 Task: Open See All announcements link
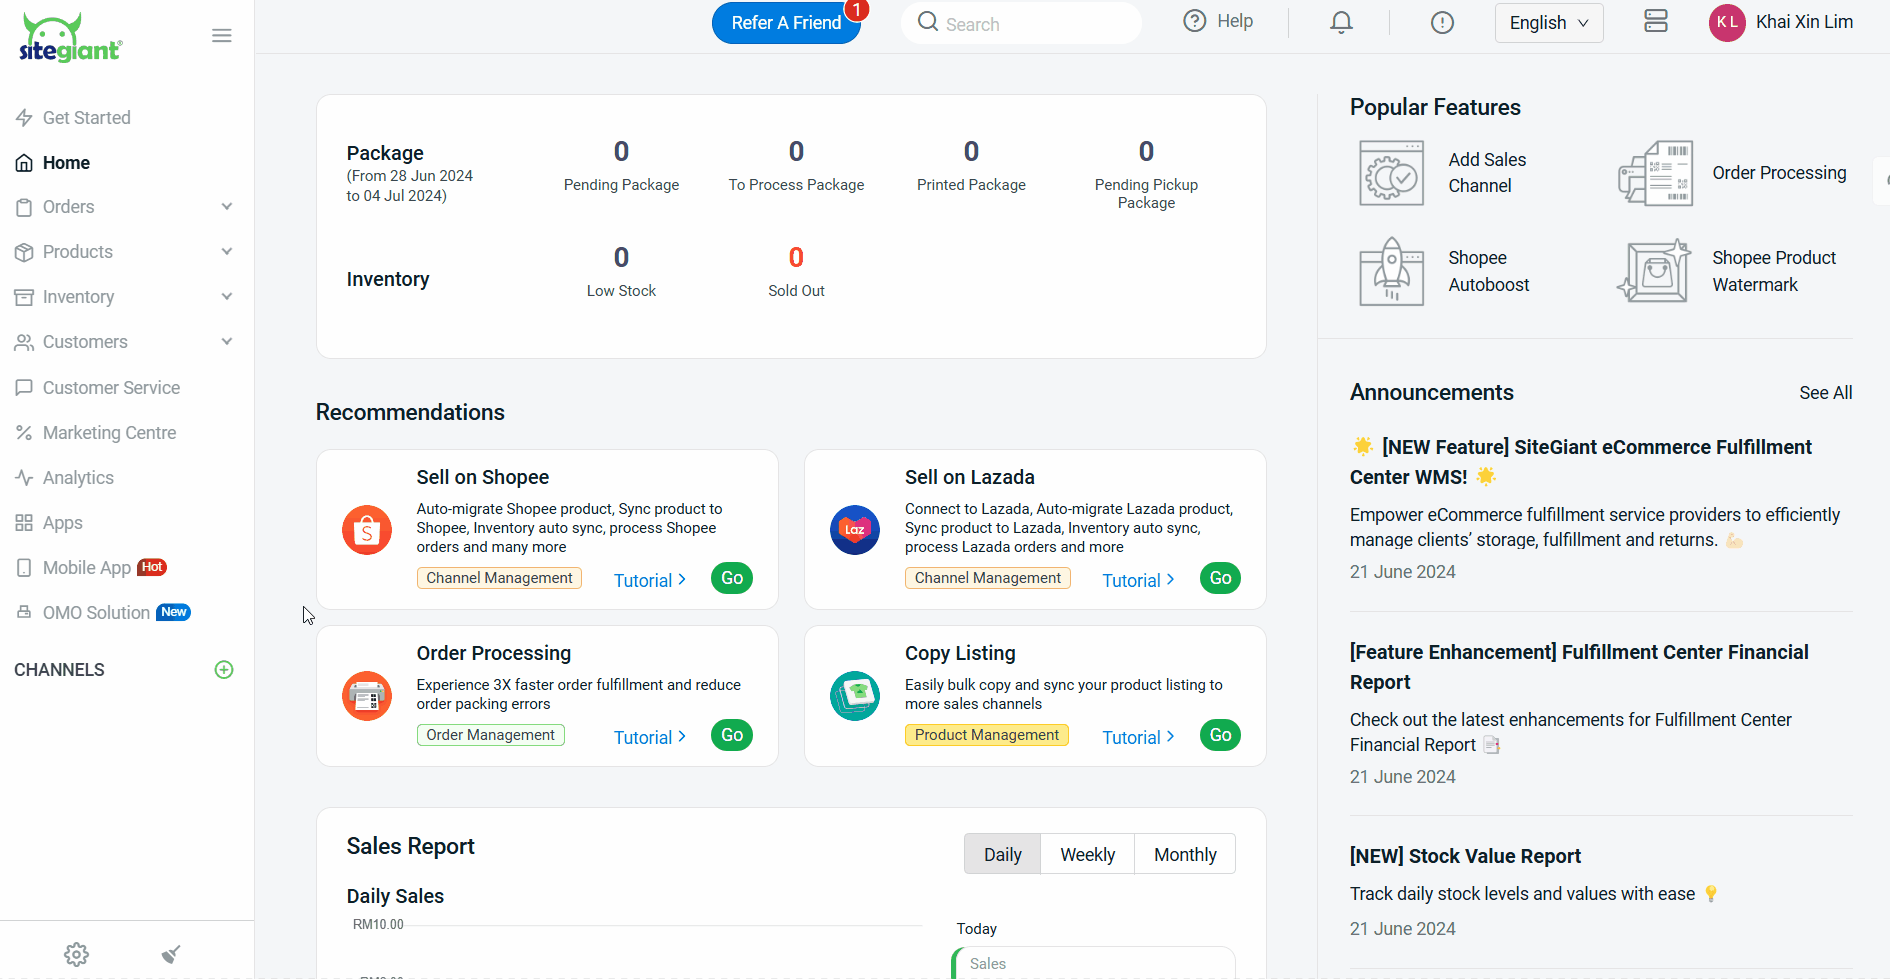[x=1825, y=393]
